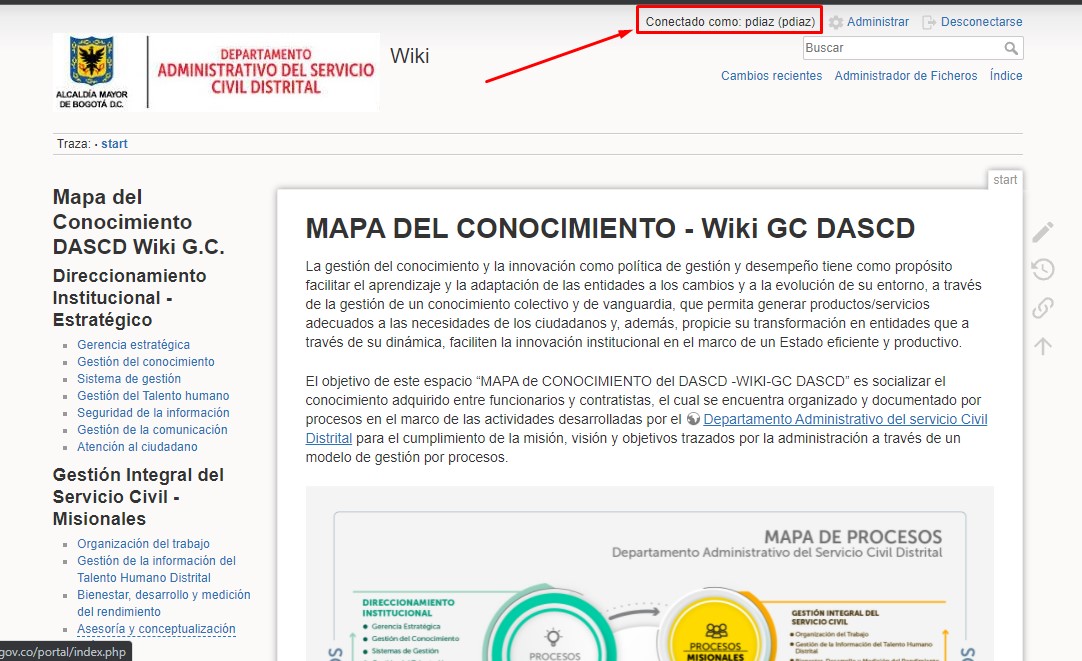The image size is (1082, 661).
Task: Open Gestión de la comunicación link
Action: pos(152,430)
